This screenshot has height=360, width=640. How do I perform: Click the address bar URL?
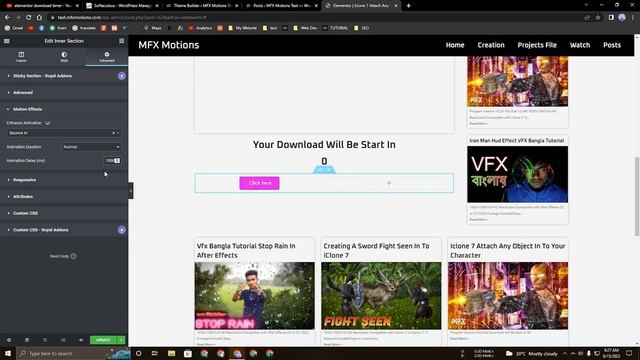click(x=132, y=18)
